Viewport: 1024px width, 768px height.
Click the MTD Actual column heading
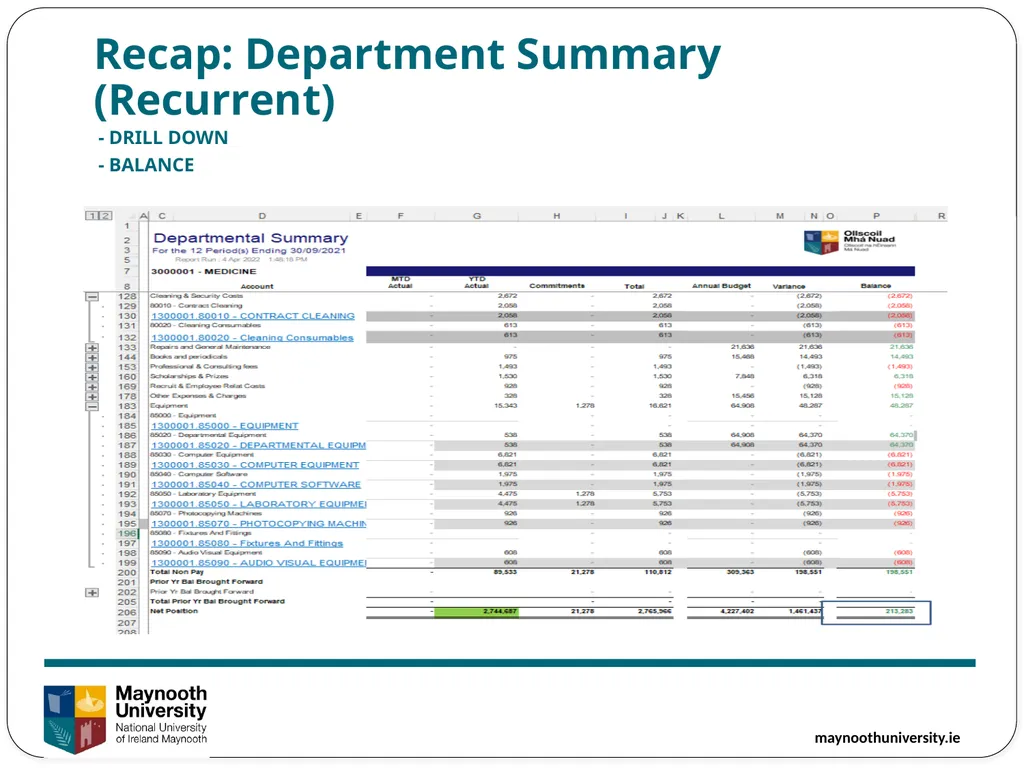[x=400, y=283]
